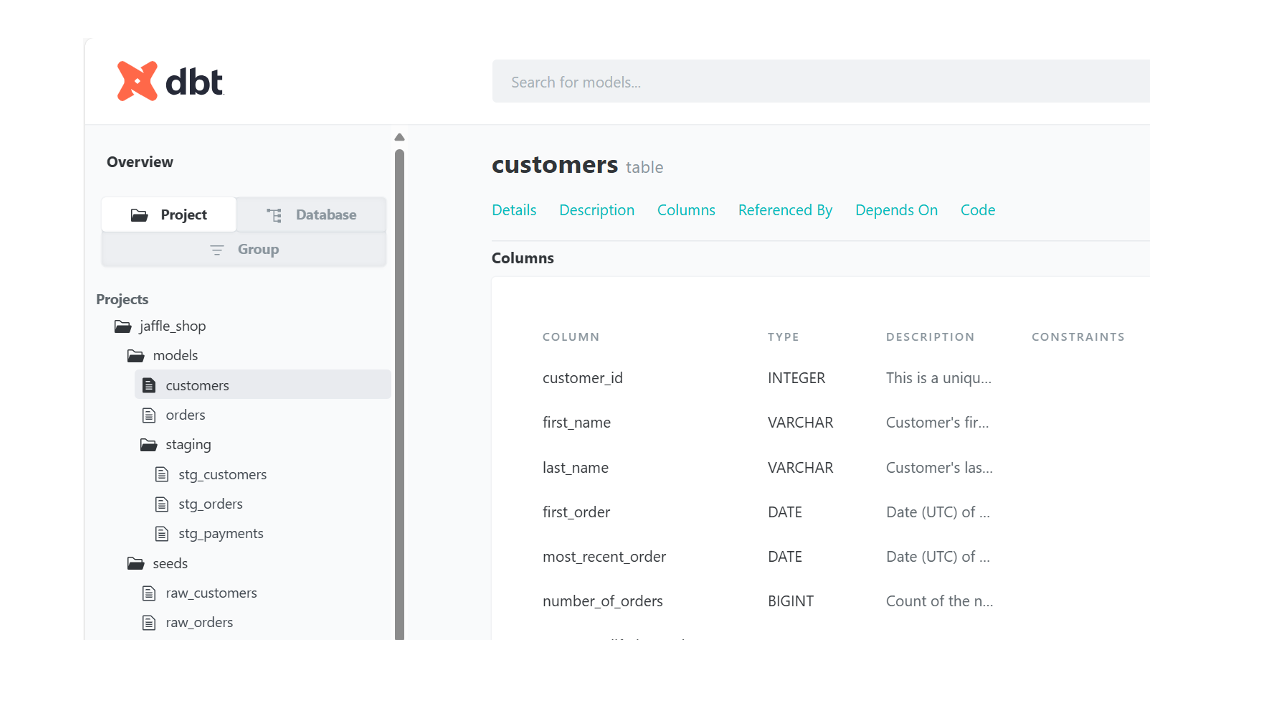
Task: Jump to the Depends On section
Action: click(x=896, y=210)
